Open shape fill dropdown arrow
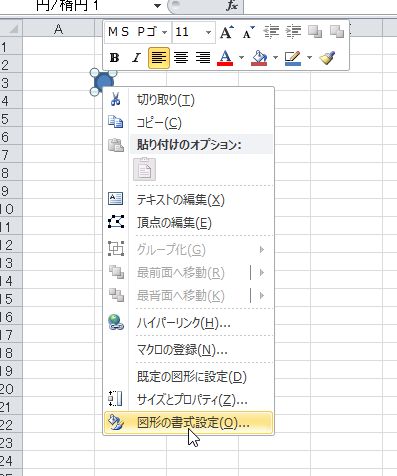Screen dimensions: 397x476 point(275,58)
